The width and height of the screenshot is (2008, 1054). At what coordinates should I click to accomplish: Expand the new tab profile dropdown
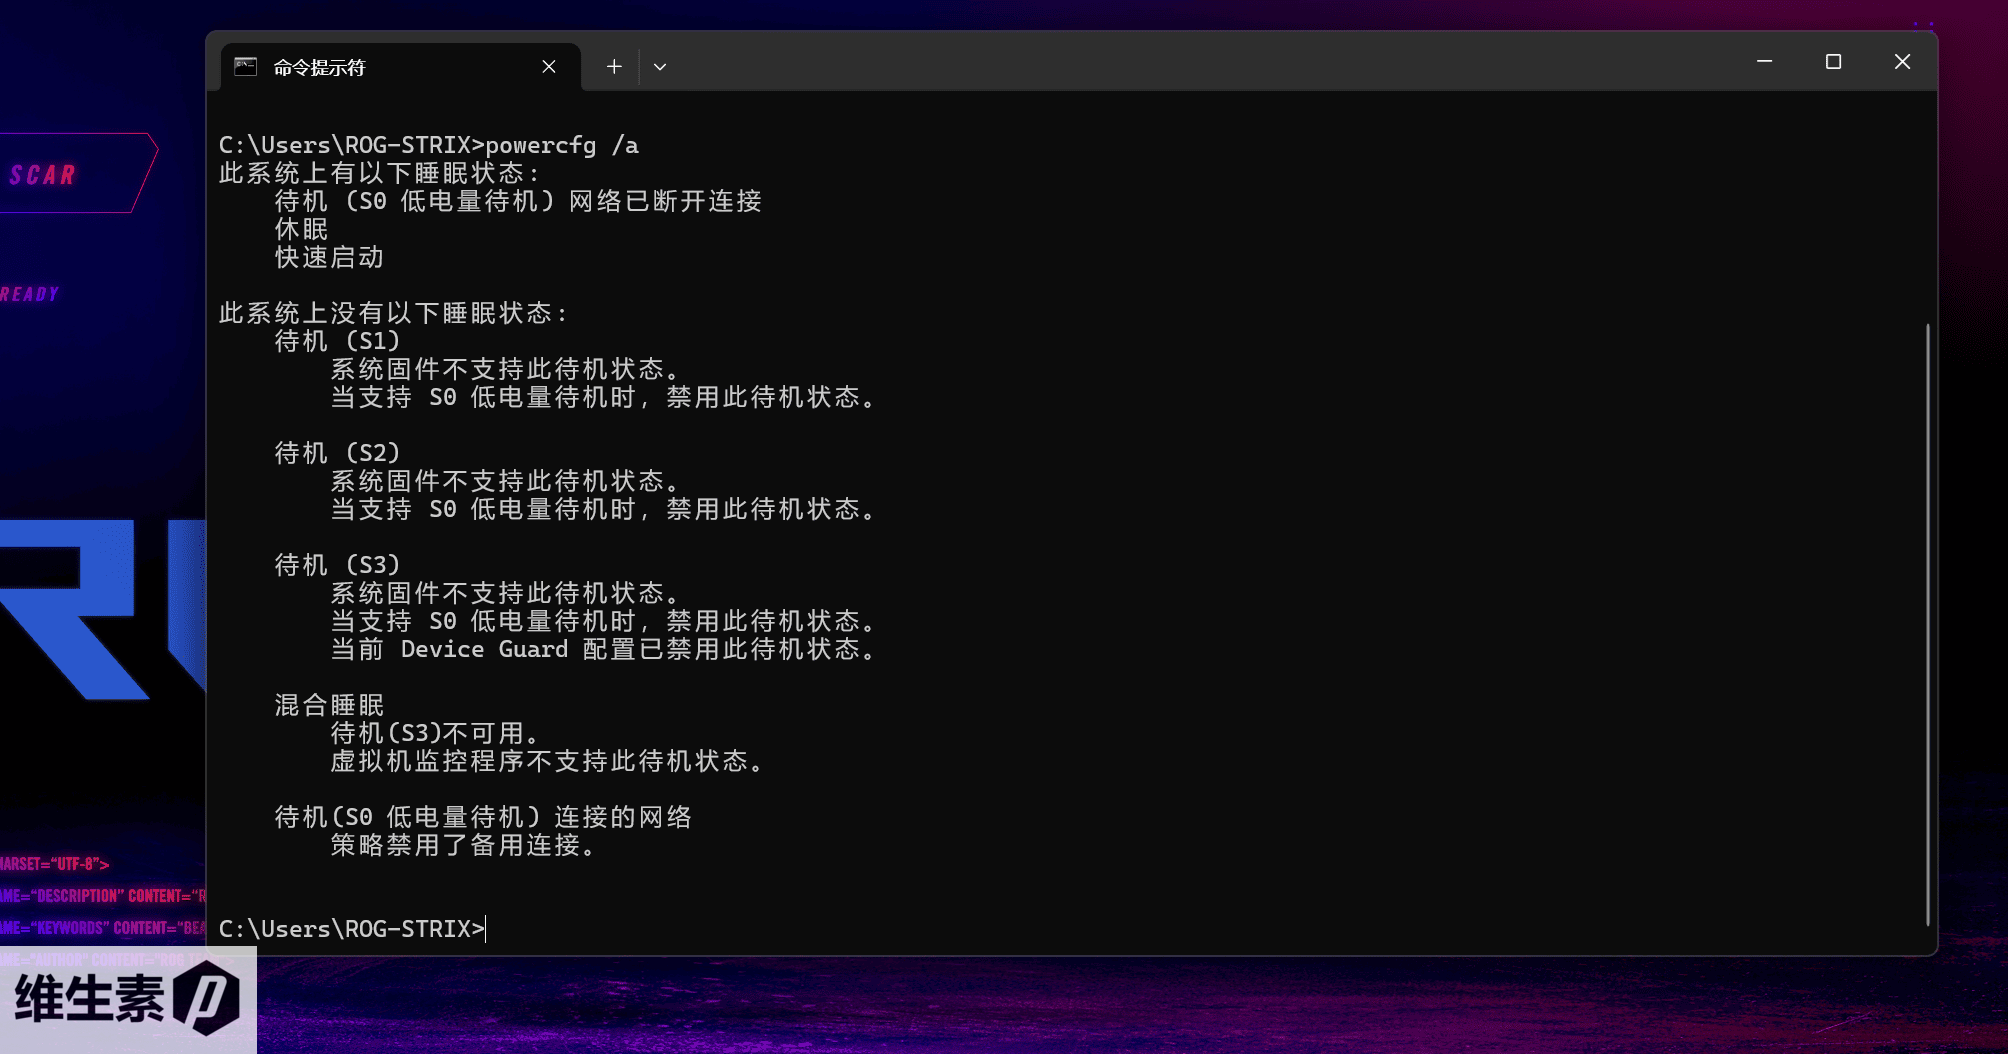tap(660, 67)
